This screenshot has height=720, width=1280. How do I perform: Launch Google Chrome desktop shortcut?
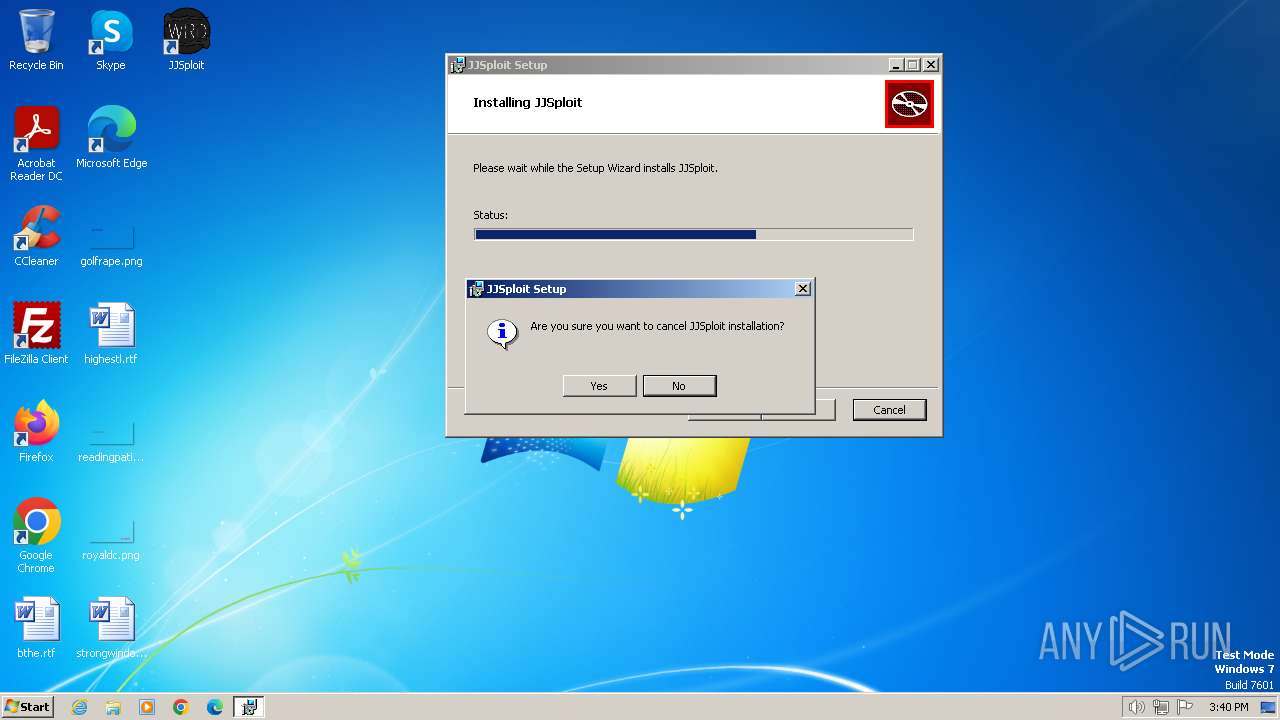(36, 536)
